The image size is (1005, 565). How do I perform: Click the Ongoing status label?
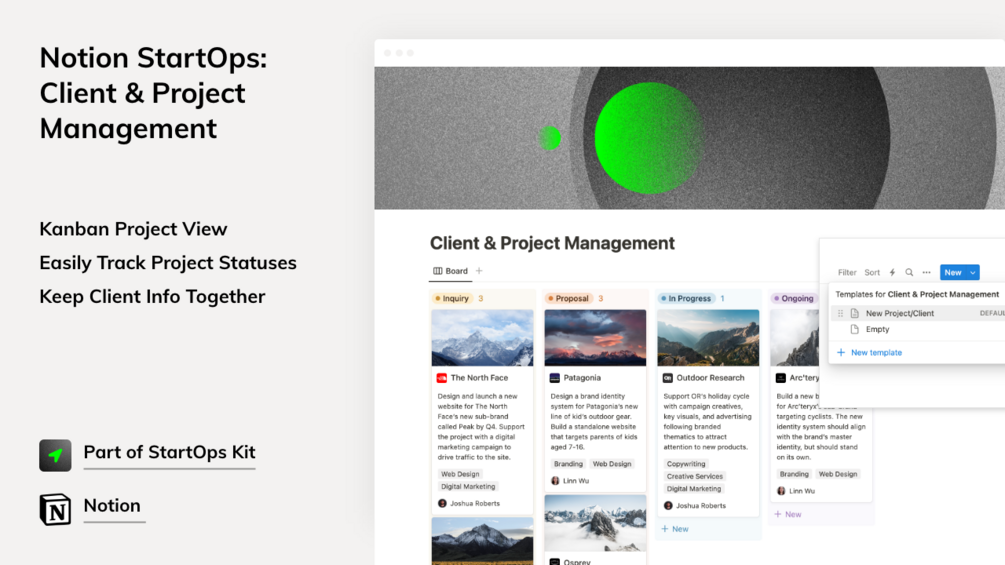(x=795, y=299)
